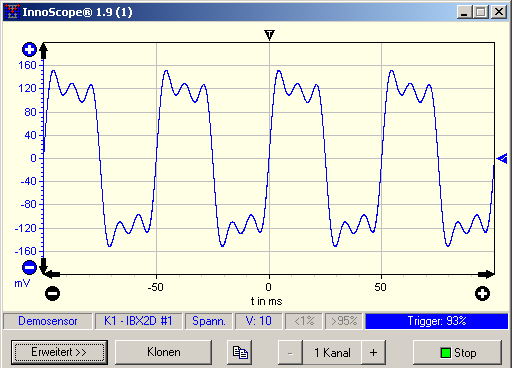
Task: Select the V: 10 range field
Action: [x=258, y=321]
